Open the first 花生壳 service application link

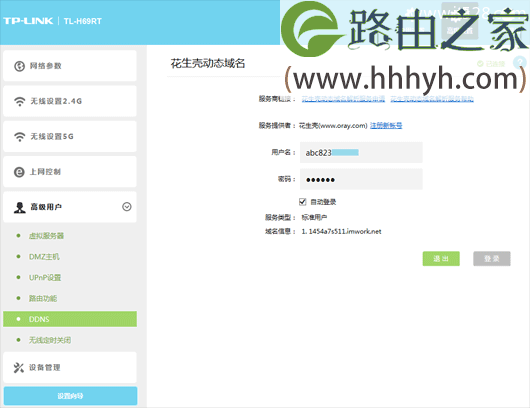tap(343, 99)
